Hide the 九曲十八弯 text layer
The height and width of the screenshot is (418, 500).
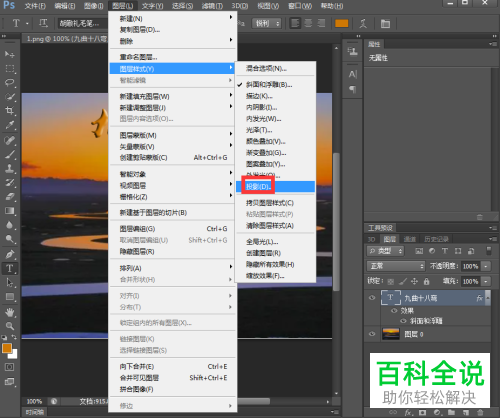372,298
